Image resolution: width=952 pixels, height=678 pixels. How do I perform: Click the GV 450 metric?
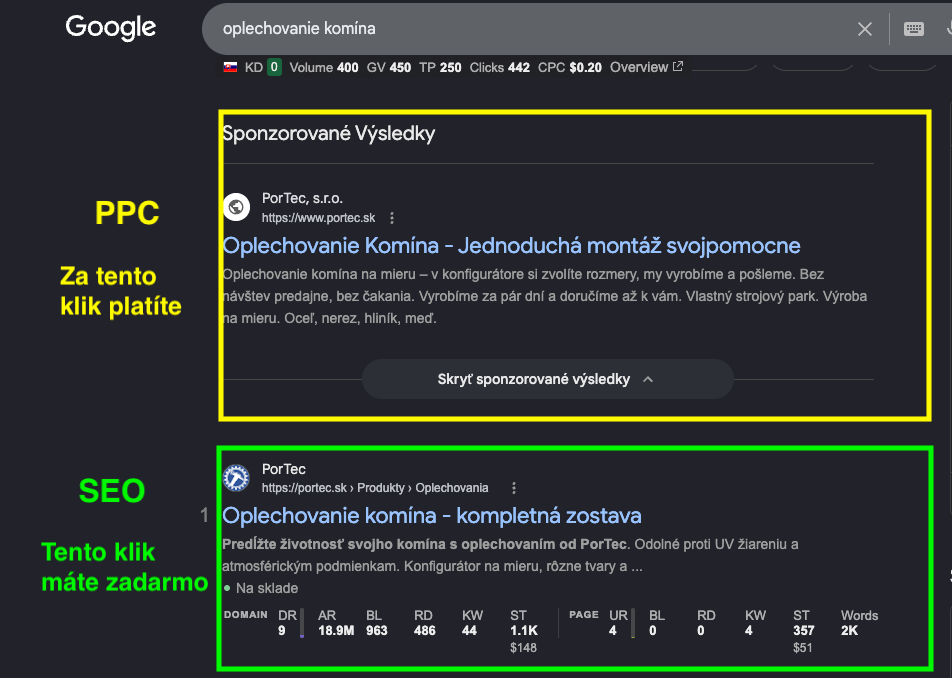coord(389,67)
